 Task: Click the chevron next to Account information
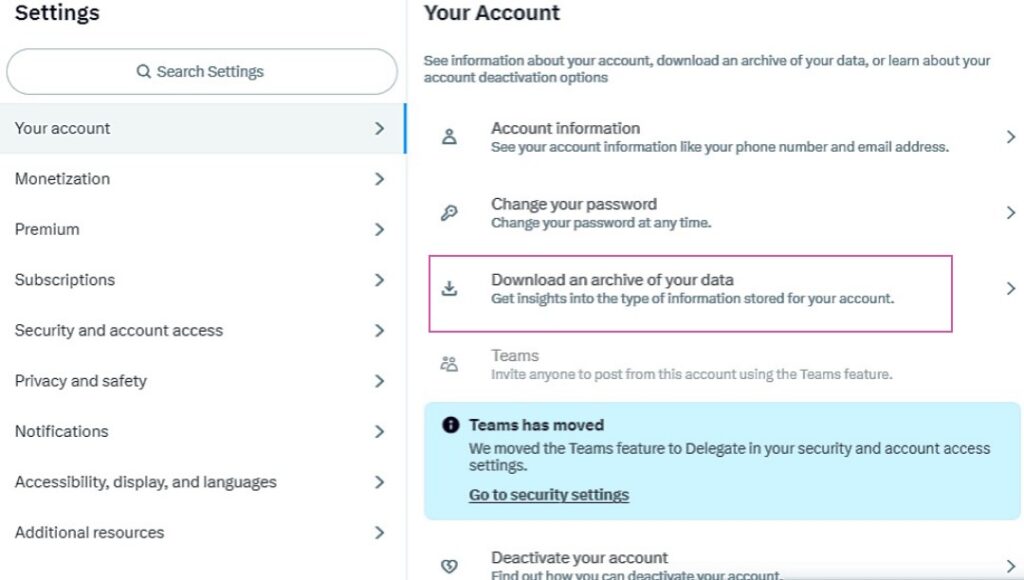(1011, 137)
